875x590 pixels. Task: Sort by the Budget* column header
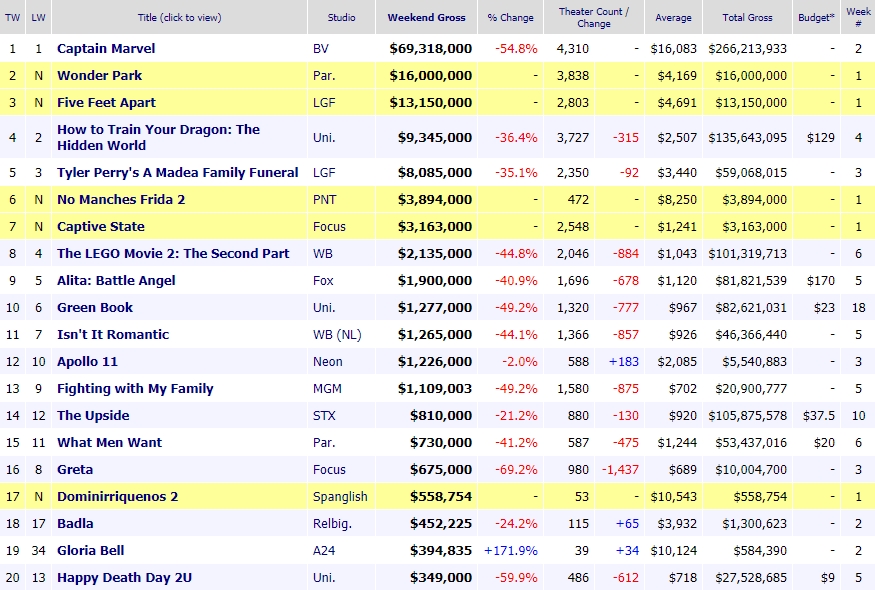816,17
